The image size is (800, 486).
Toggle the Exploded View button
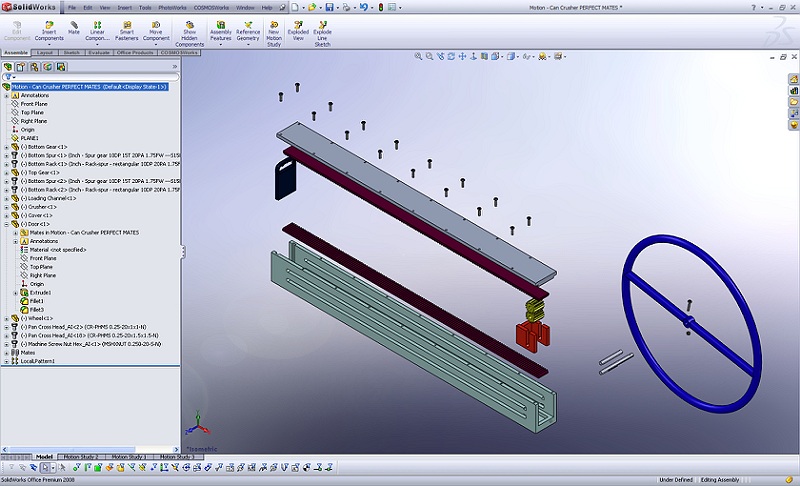pos(297,24)
